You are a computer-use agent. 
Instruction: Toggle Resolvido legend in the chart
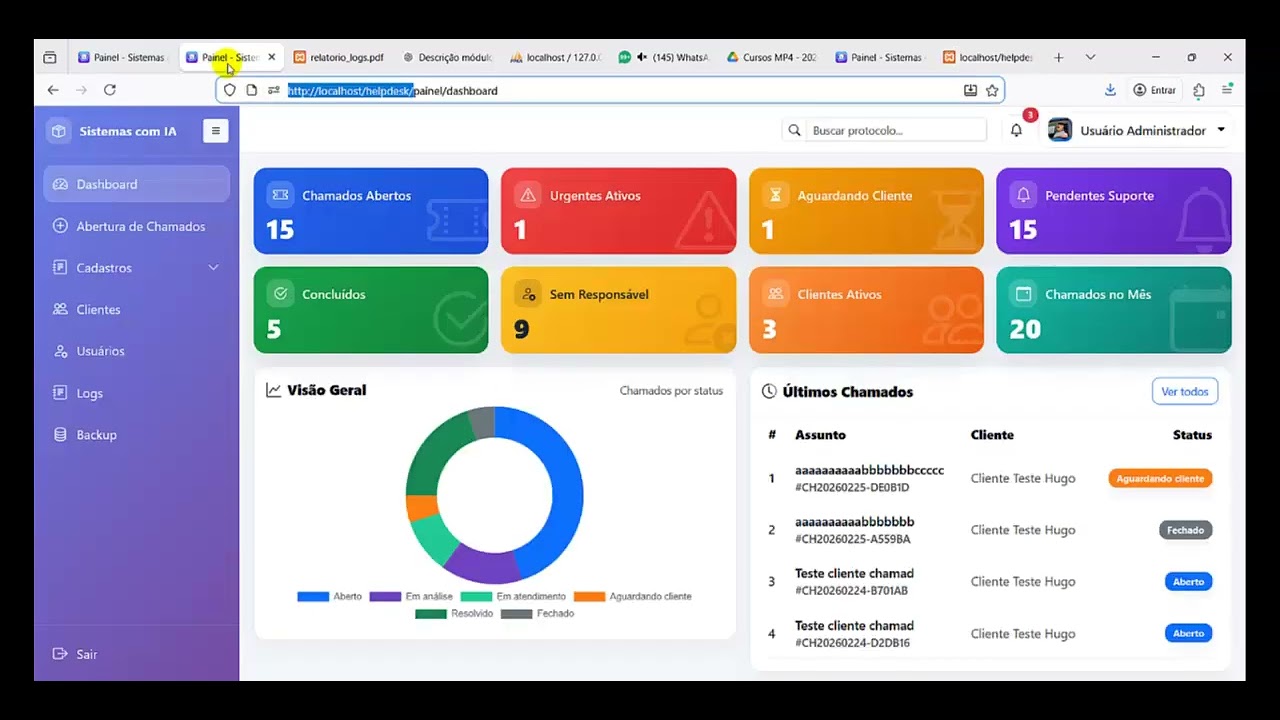pyautogui.click(x=455, y=613)
